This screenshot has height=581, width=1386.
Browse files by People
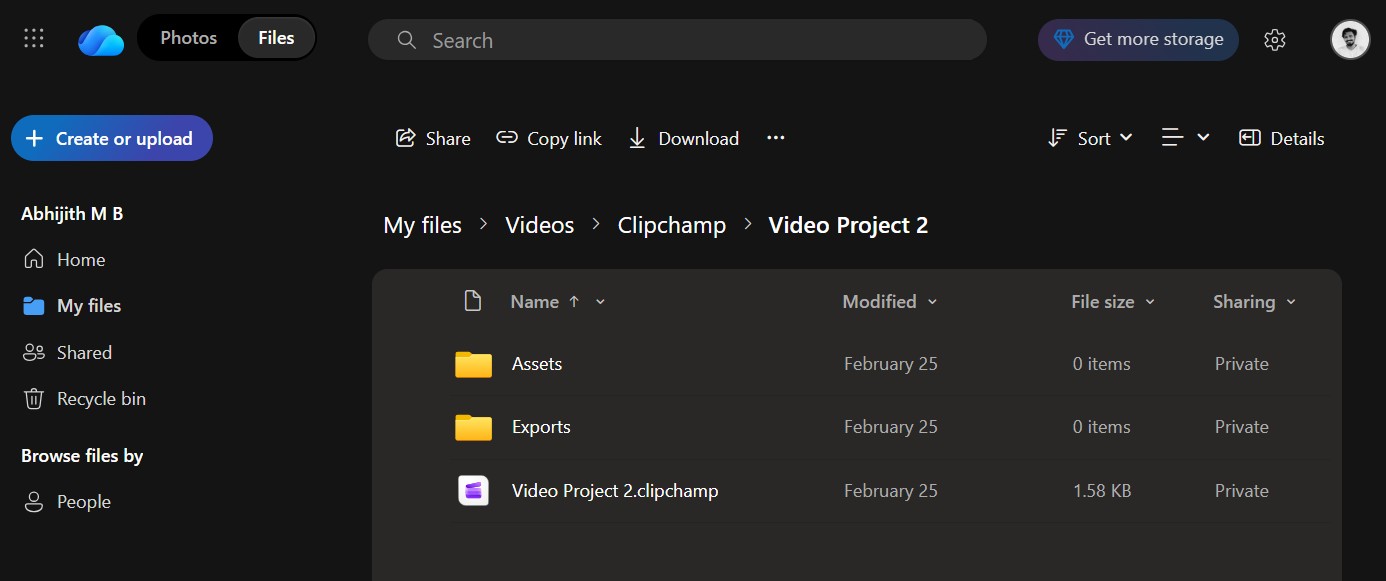(x=82, y=501)
